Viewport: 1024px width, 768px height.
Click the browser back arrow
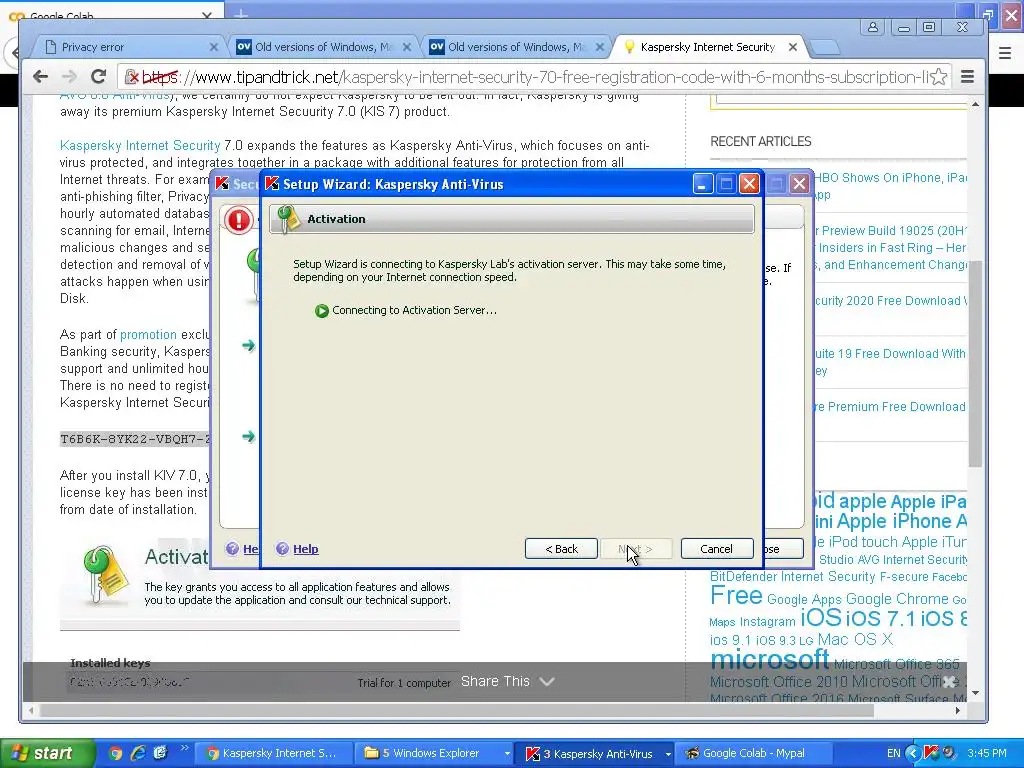40,77
